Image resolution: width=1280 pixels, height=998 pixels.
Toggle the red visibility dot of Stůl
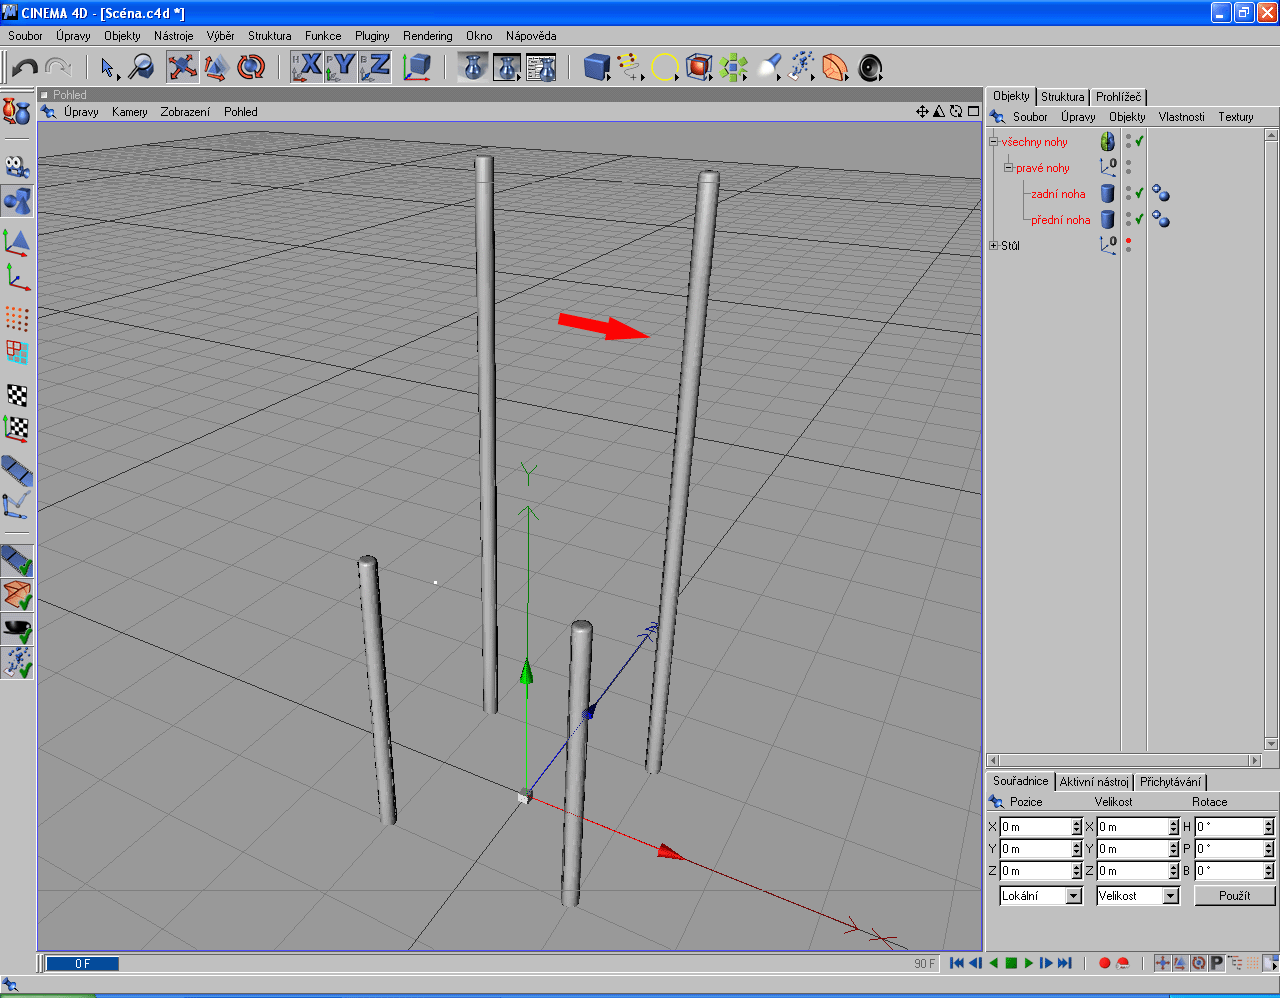pyautogui.click(x=1129, y=241)
